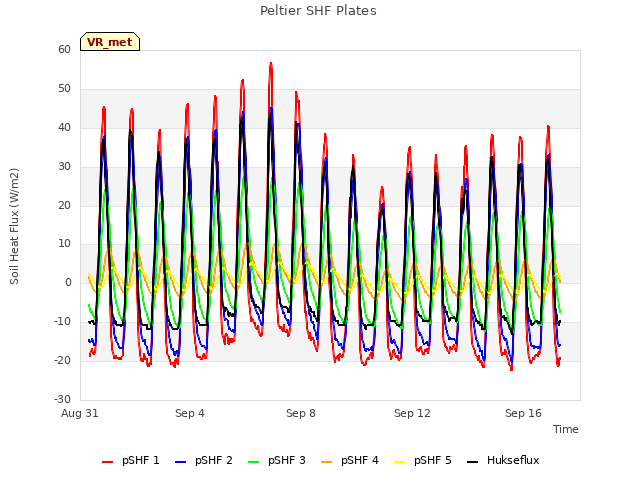640x480 pixels.
Task: Click the 20 y-axis tick label
Action: point(64,206)
